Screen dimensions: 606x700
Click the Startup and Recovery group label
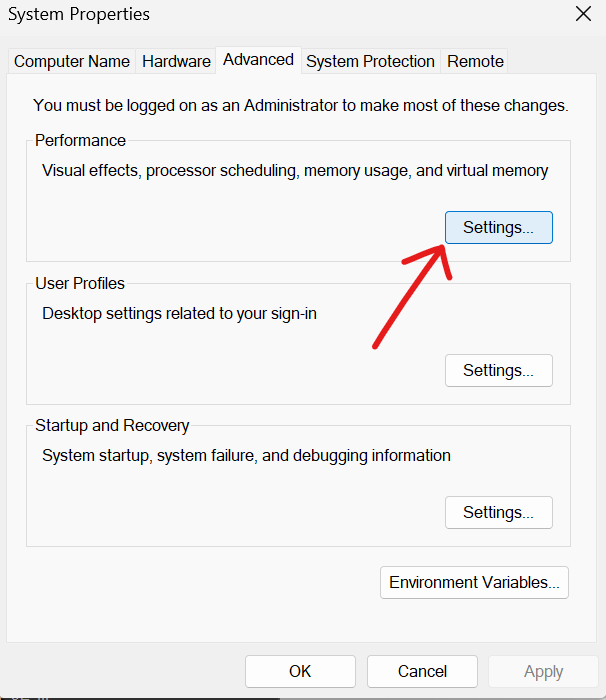tap(112, 426)
